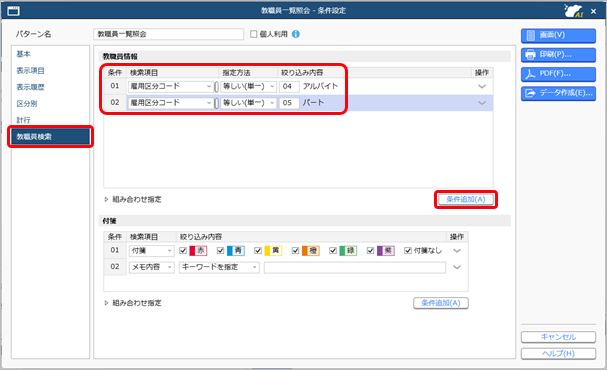607x370 pixels.
Task: Expand 操作 chevron for アルバイト row
Action: [x=482, y=86]
